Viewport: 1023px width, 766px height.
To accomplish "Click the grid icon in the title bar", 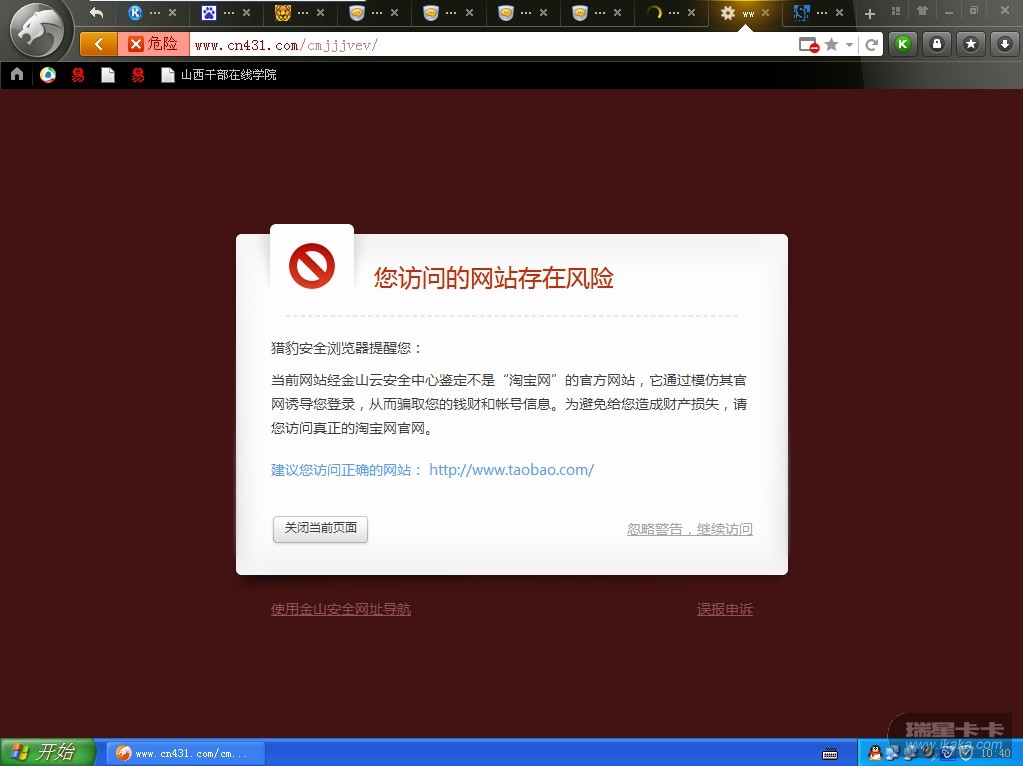I will pos(896,11).
